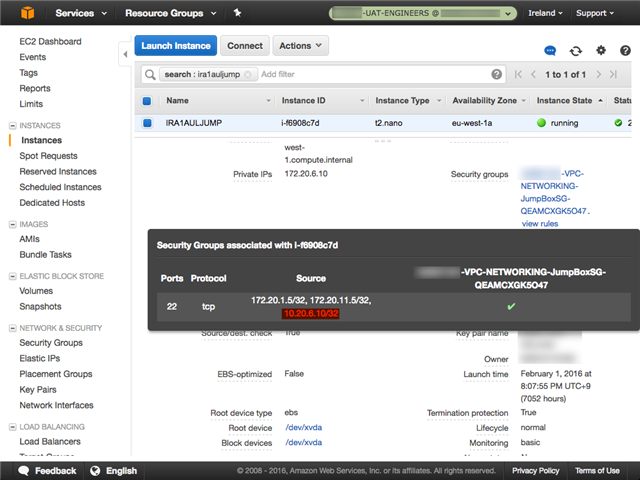Open the Root device /dev/xvda link
The image size is (640, 480).
[x=303, y=427]
